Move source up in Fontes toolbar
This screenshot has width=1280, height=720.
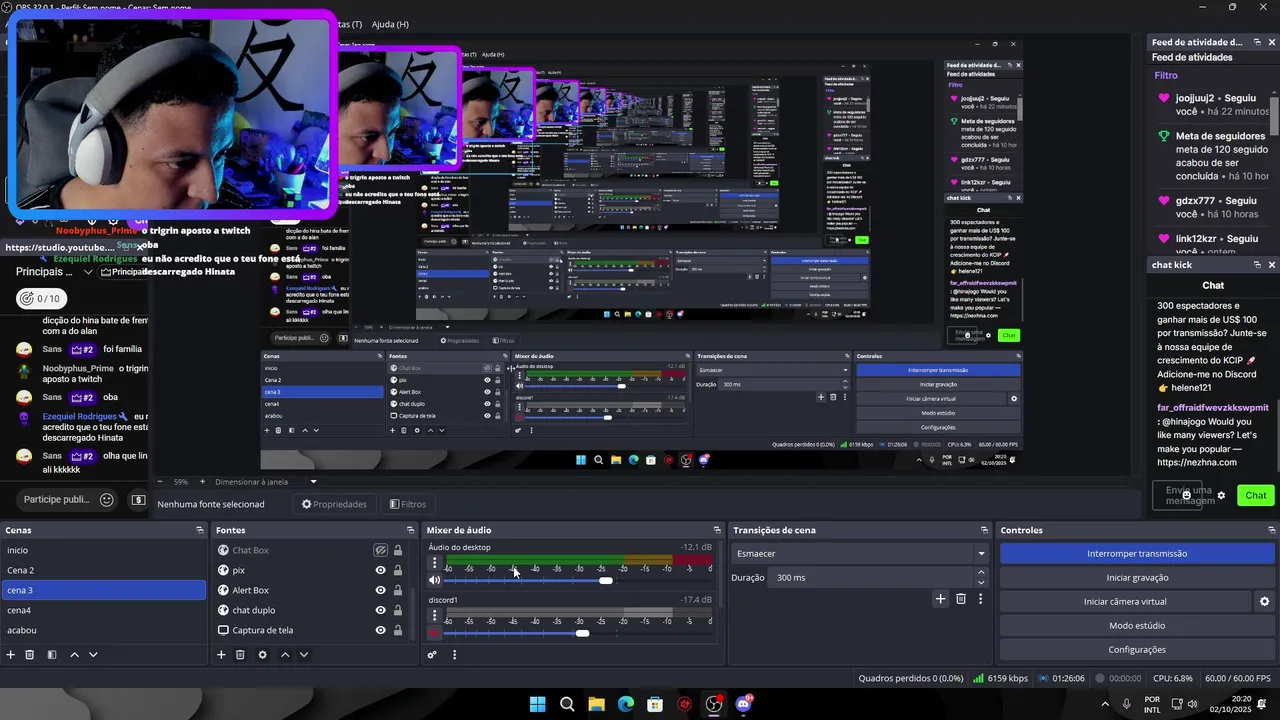285,655
